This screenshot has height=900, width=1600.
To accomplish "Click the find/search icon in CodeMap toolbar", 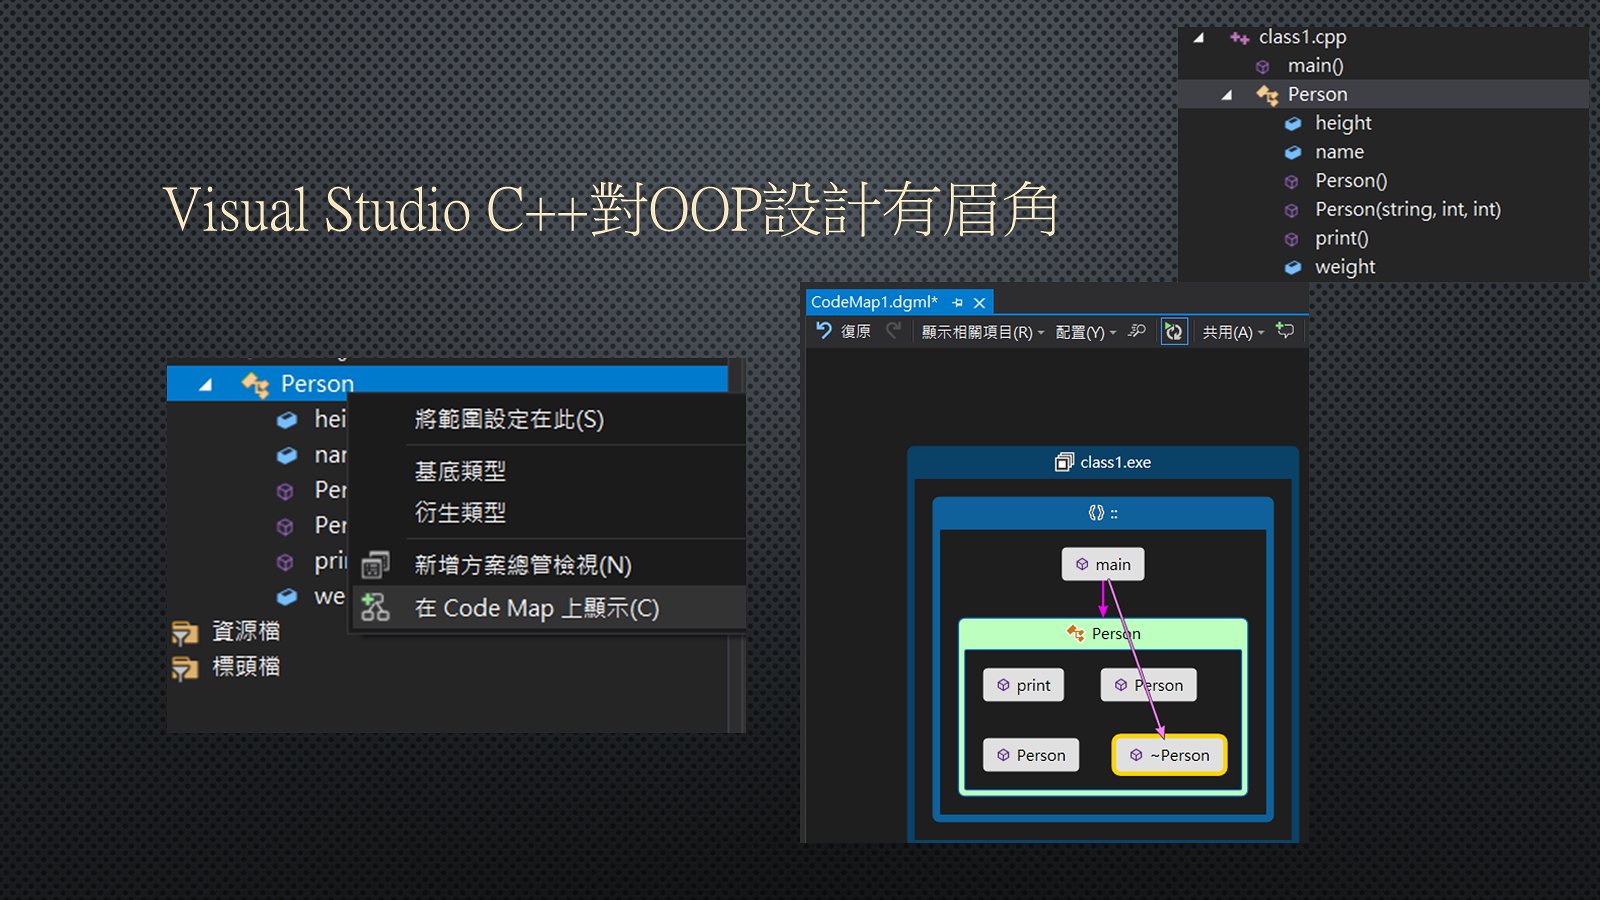I will point(1137,331).
